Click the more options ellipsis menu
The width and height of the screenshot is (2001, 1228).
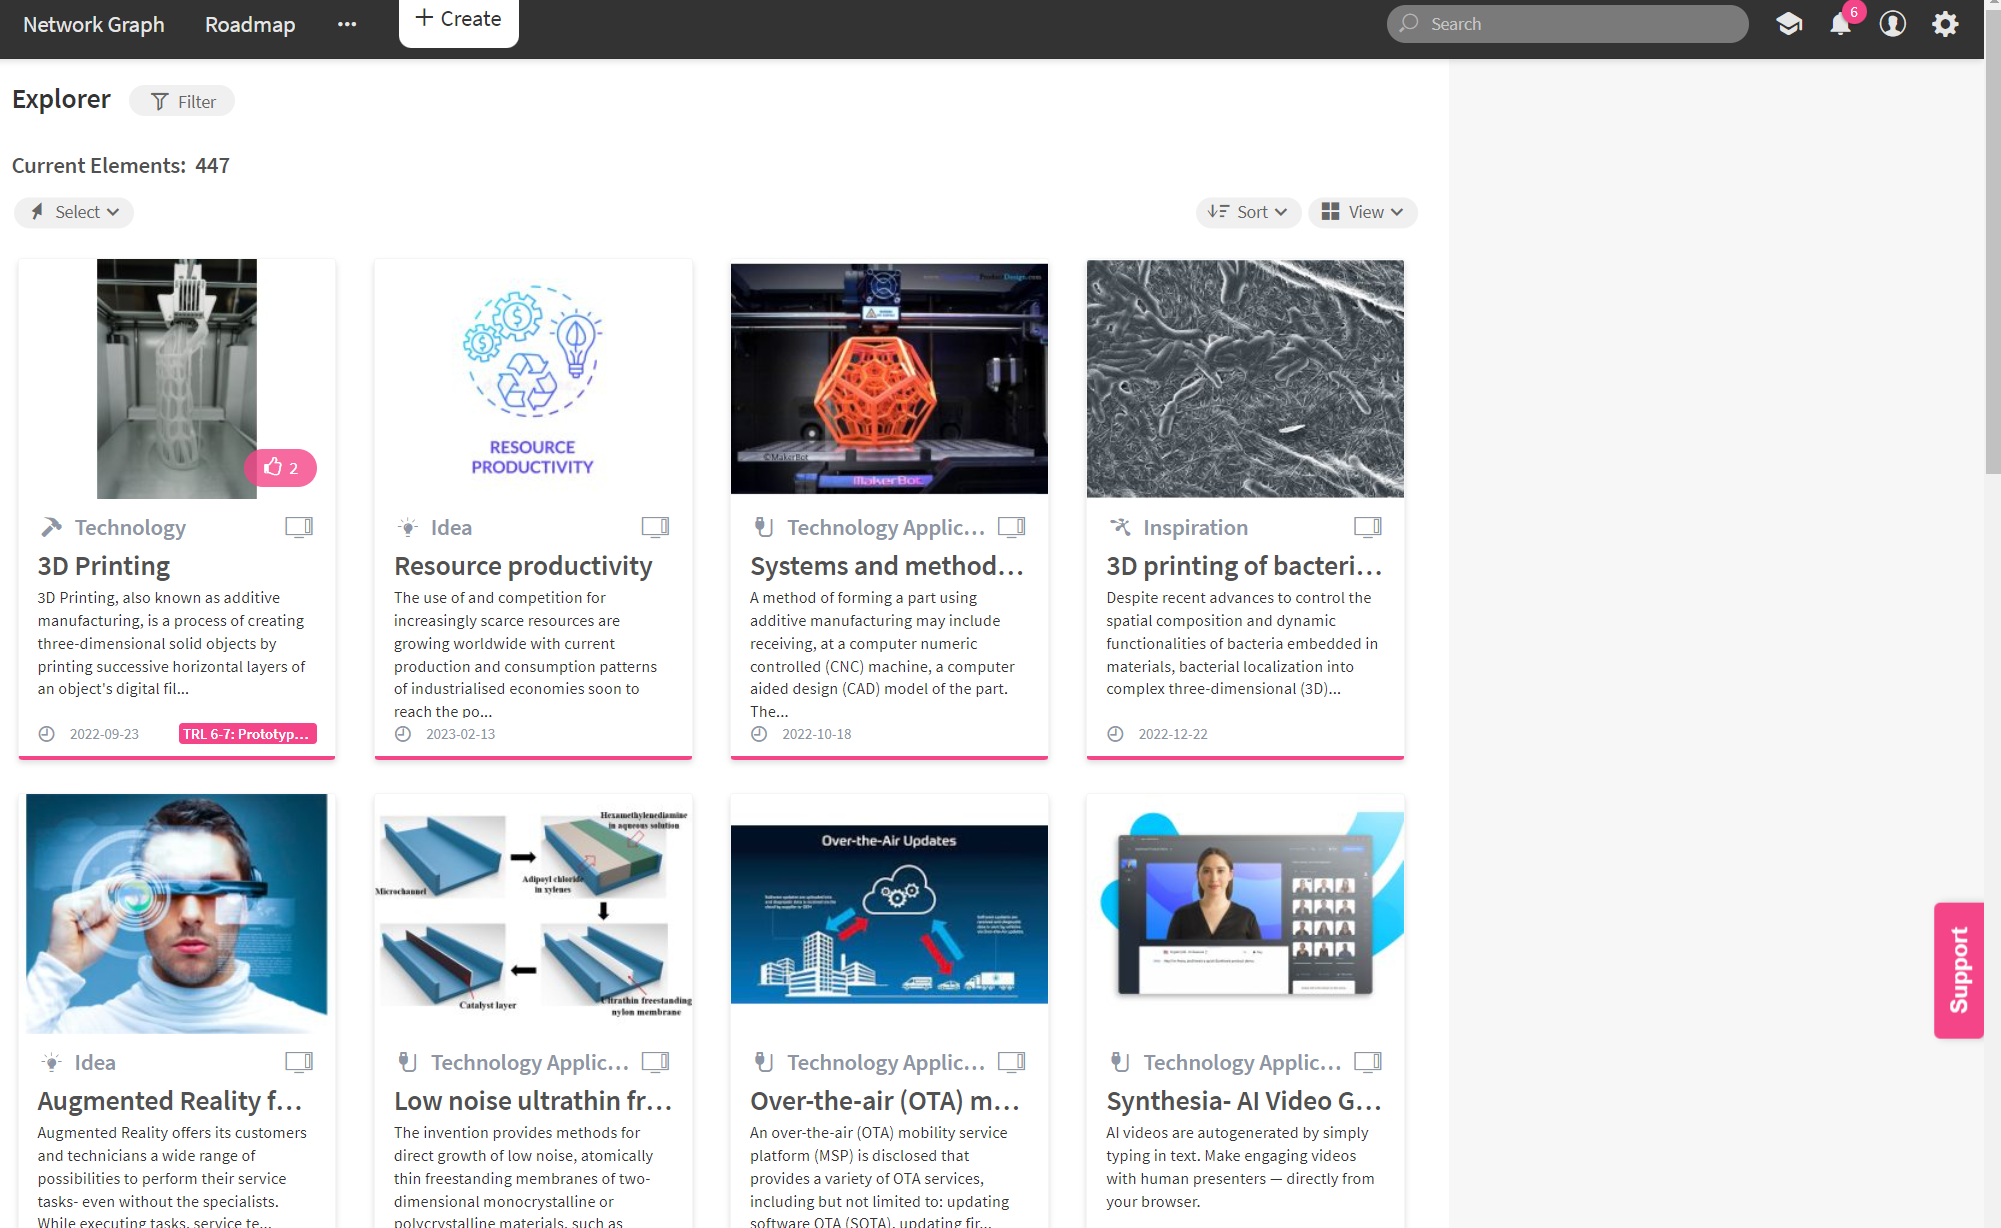[x=347, y=24]
